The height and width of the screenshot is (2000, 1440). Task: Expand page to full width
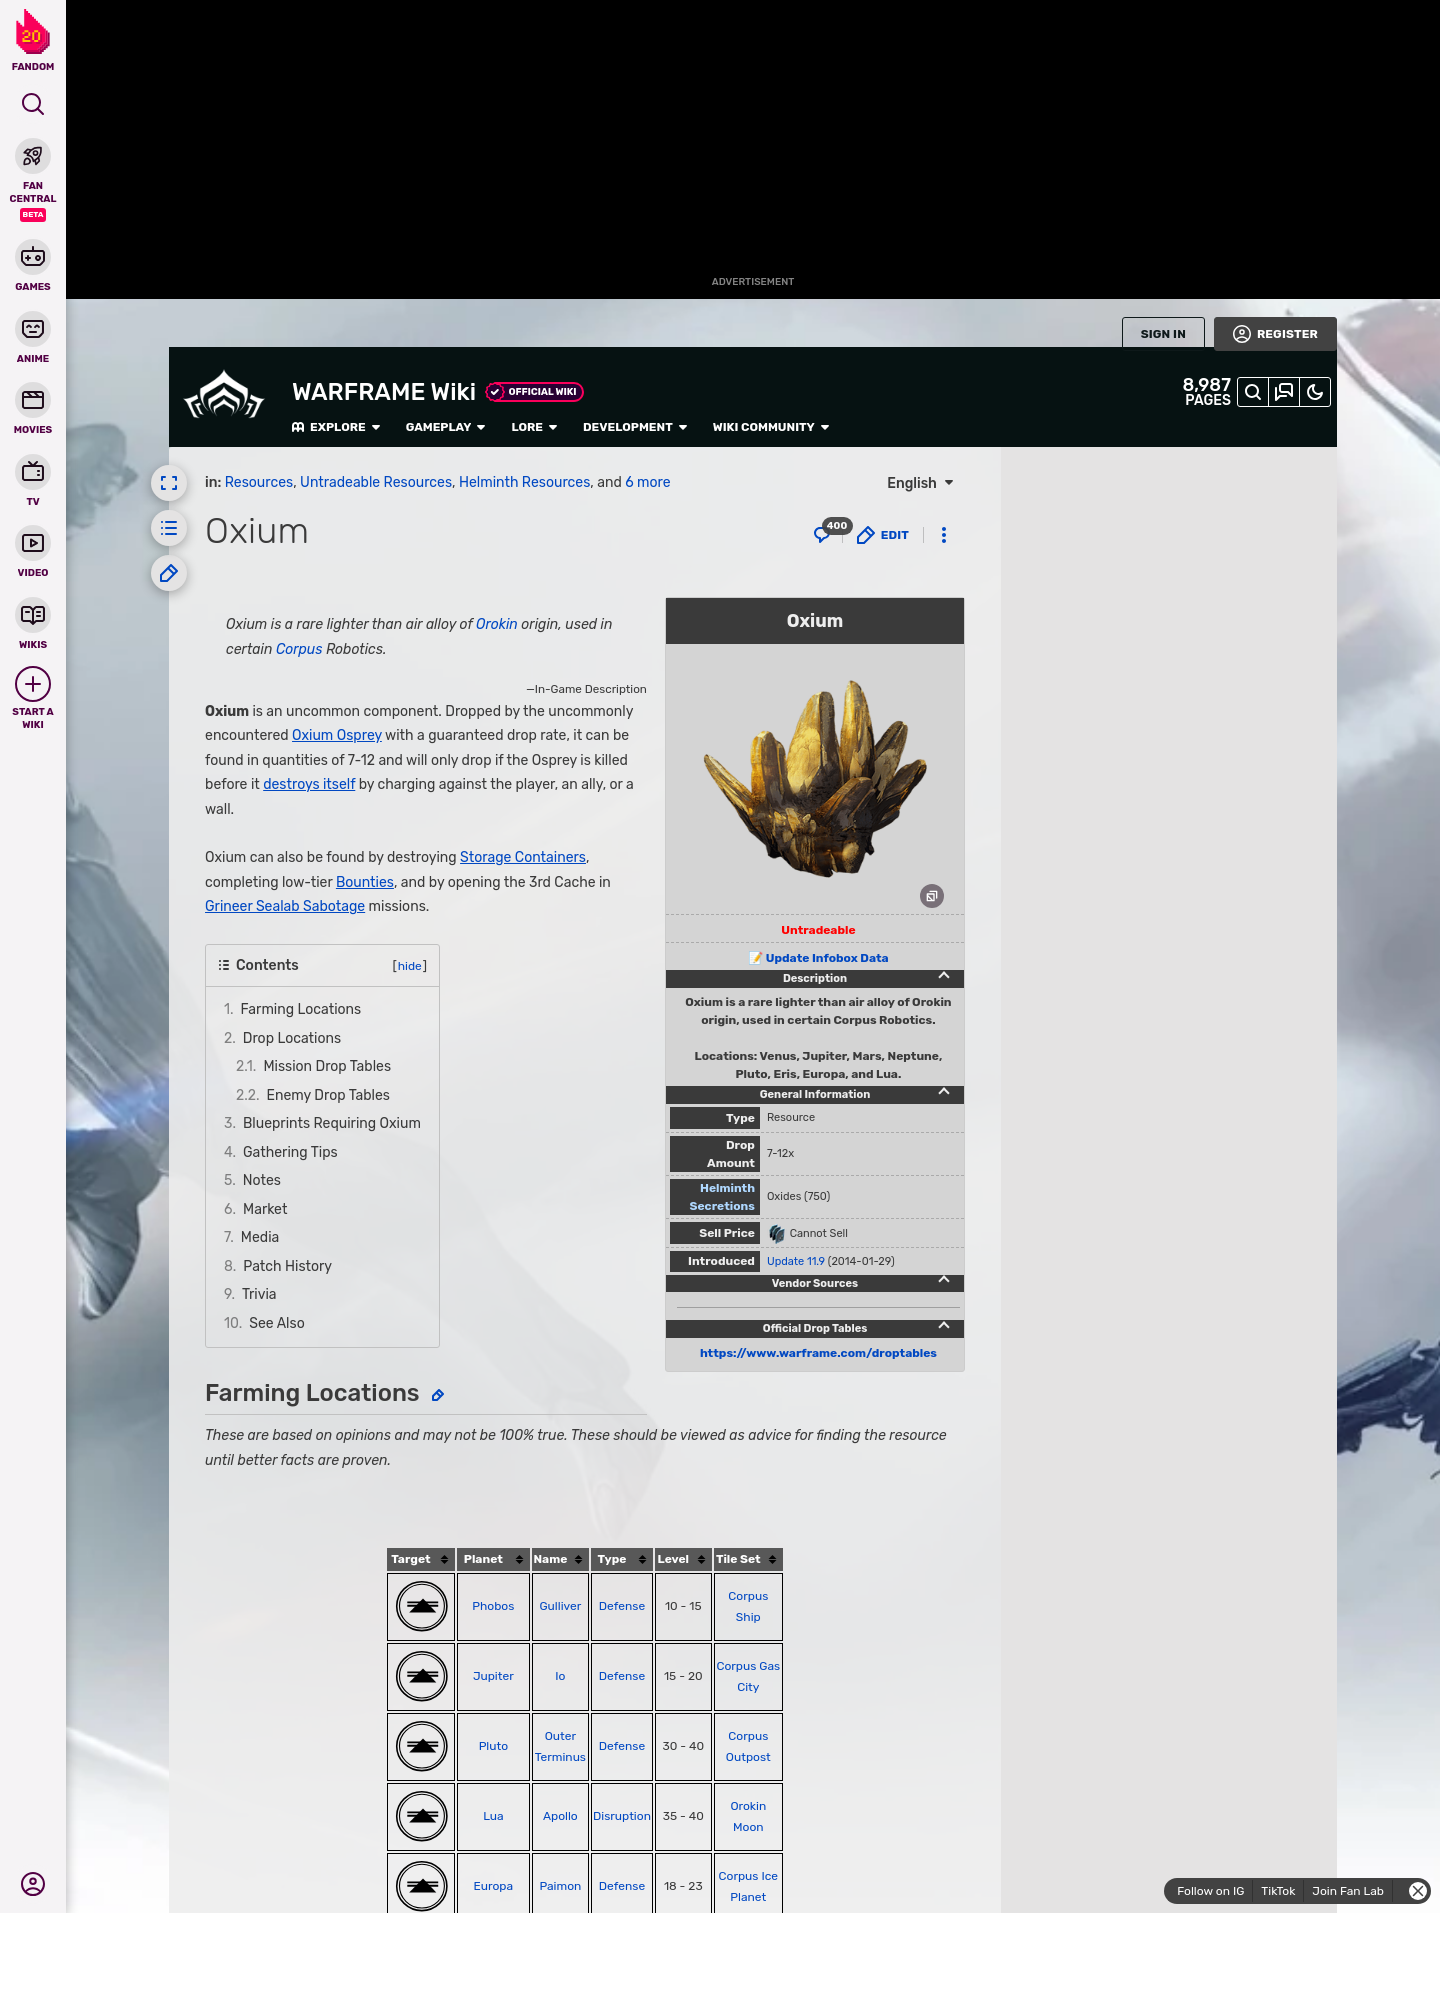169,483
